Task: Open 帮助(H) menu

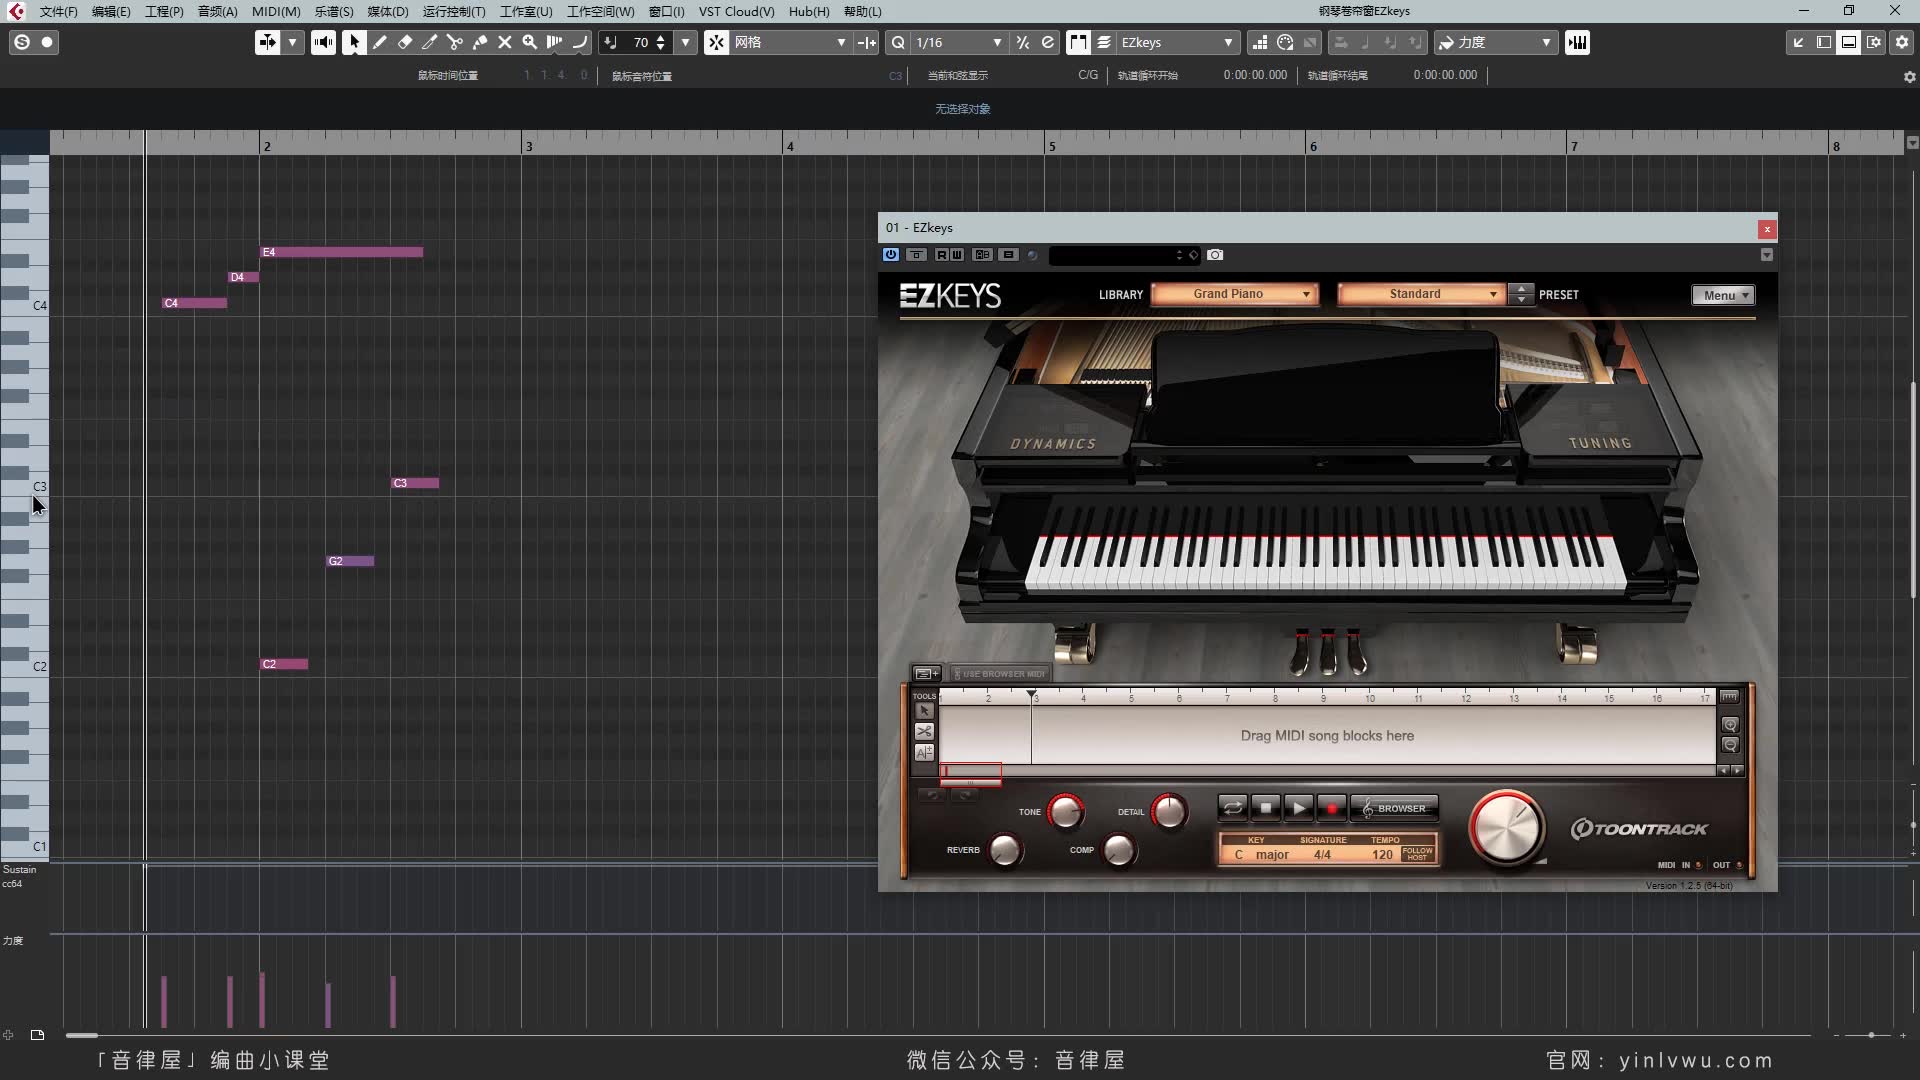Action: pyautogui.click(x=862, y=11)
